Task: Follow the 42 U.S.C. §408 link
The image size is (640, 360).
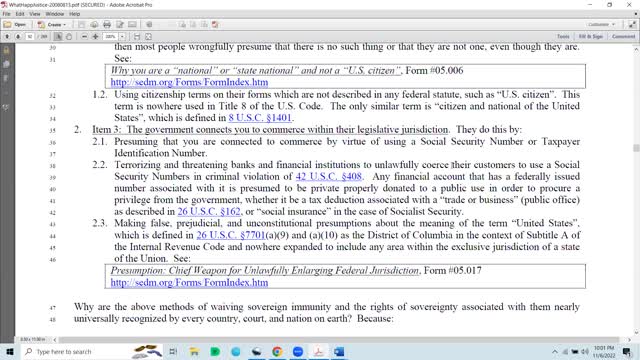Action: pos(329,176)
